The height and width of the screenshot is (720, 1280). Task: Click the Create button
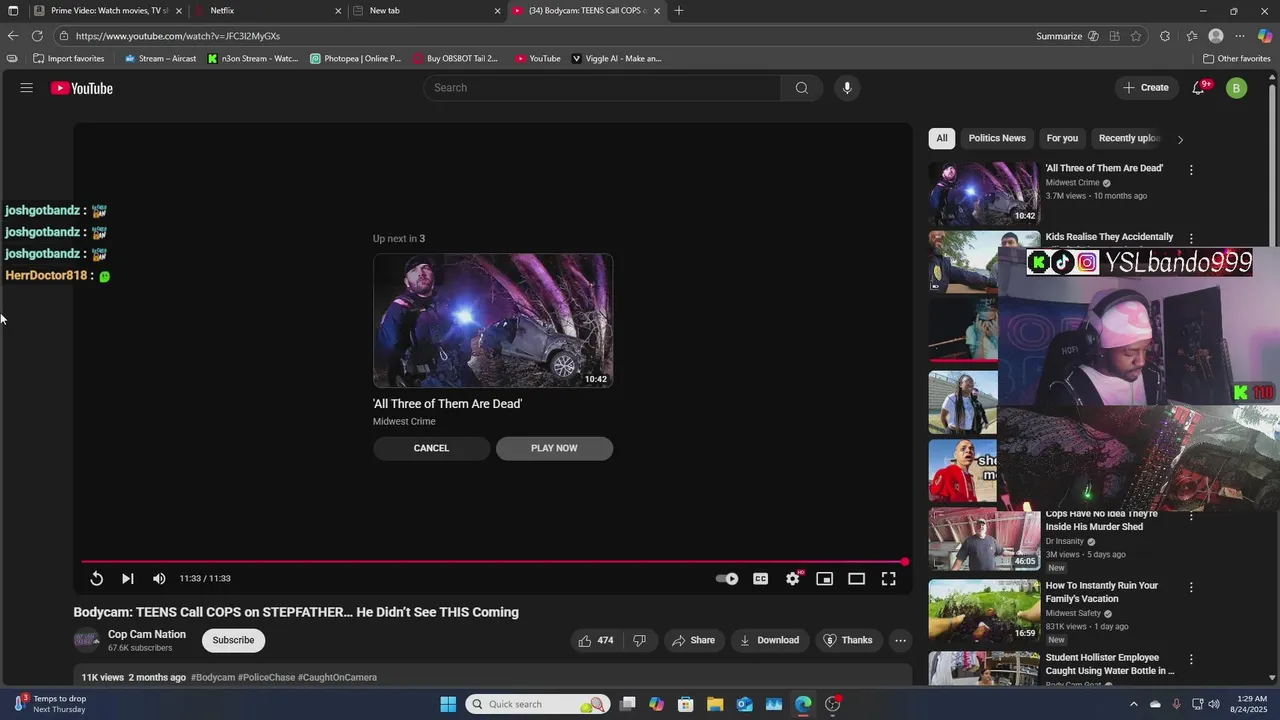point(1146,88)
